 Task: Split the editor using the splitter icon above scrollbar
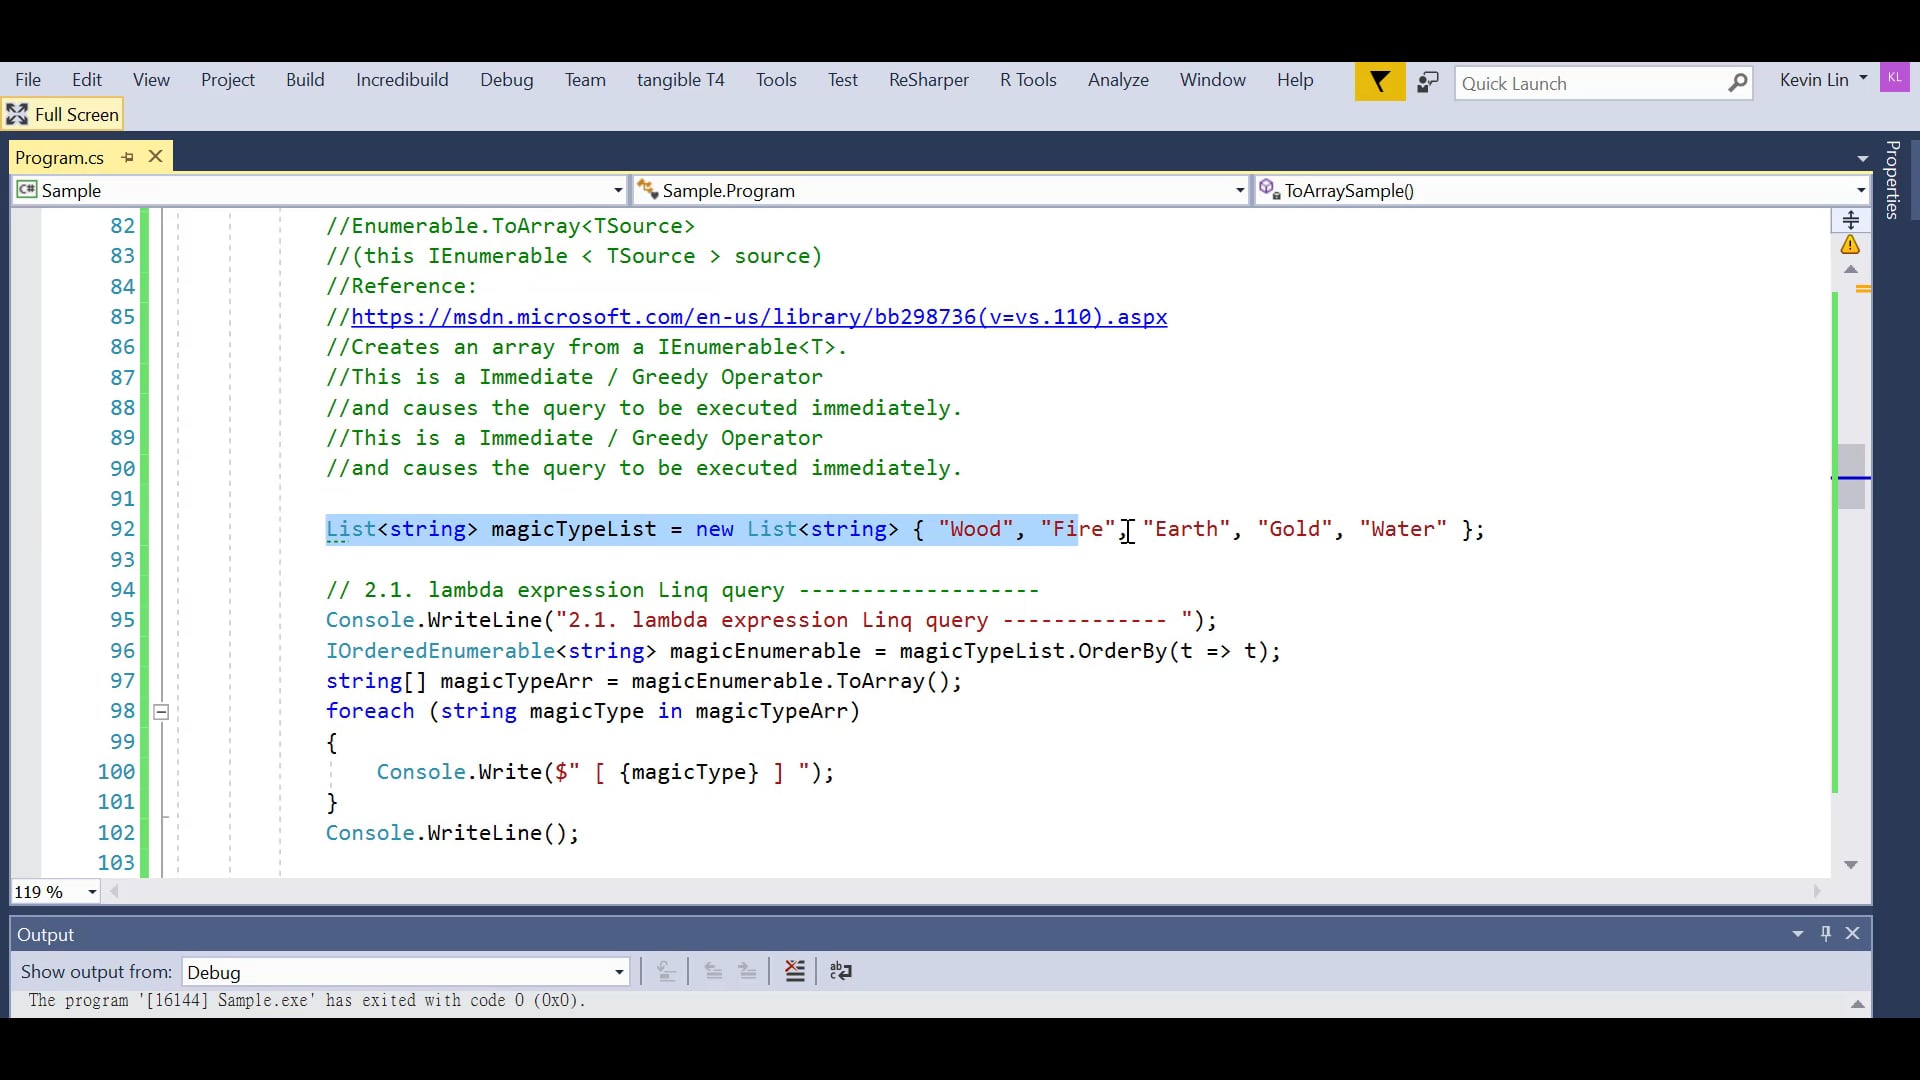pyautogui.click(x=1852, y=219)
